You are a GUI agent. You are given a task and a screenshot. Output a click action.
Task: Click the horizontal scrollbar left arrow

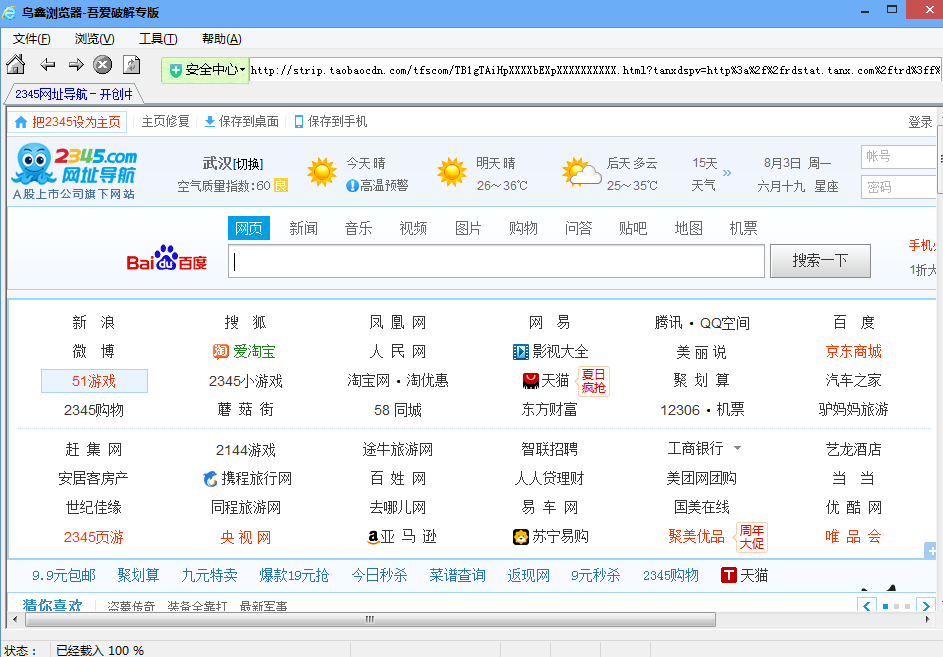pos(15,619)
